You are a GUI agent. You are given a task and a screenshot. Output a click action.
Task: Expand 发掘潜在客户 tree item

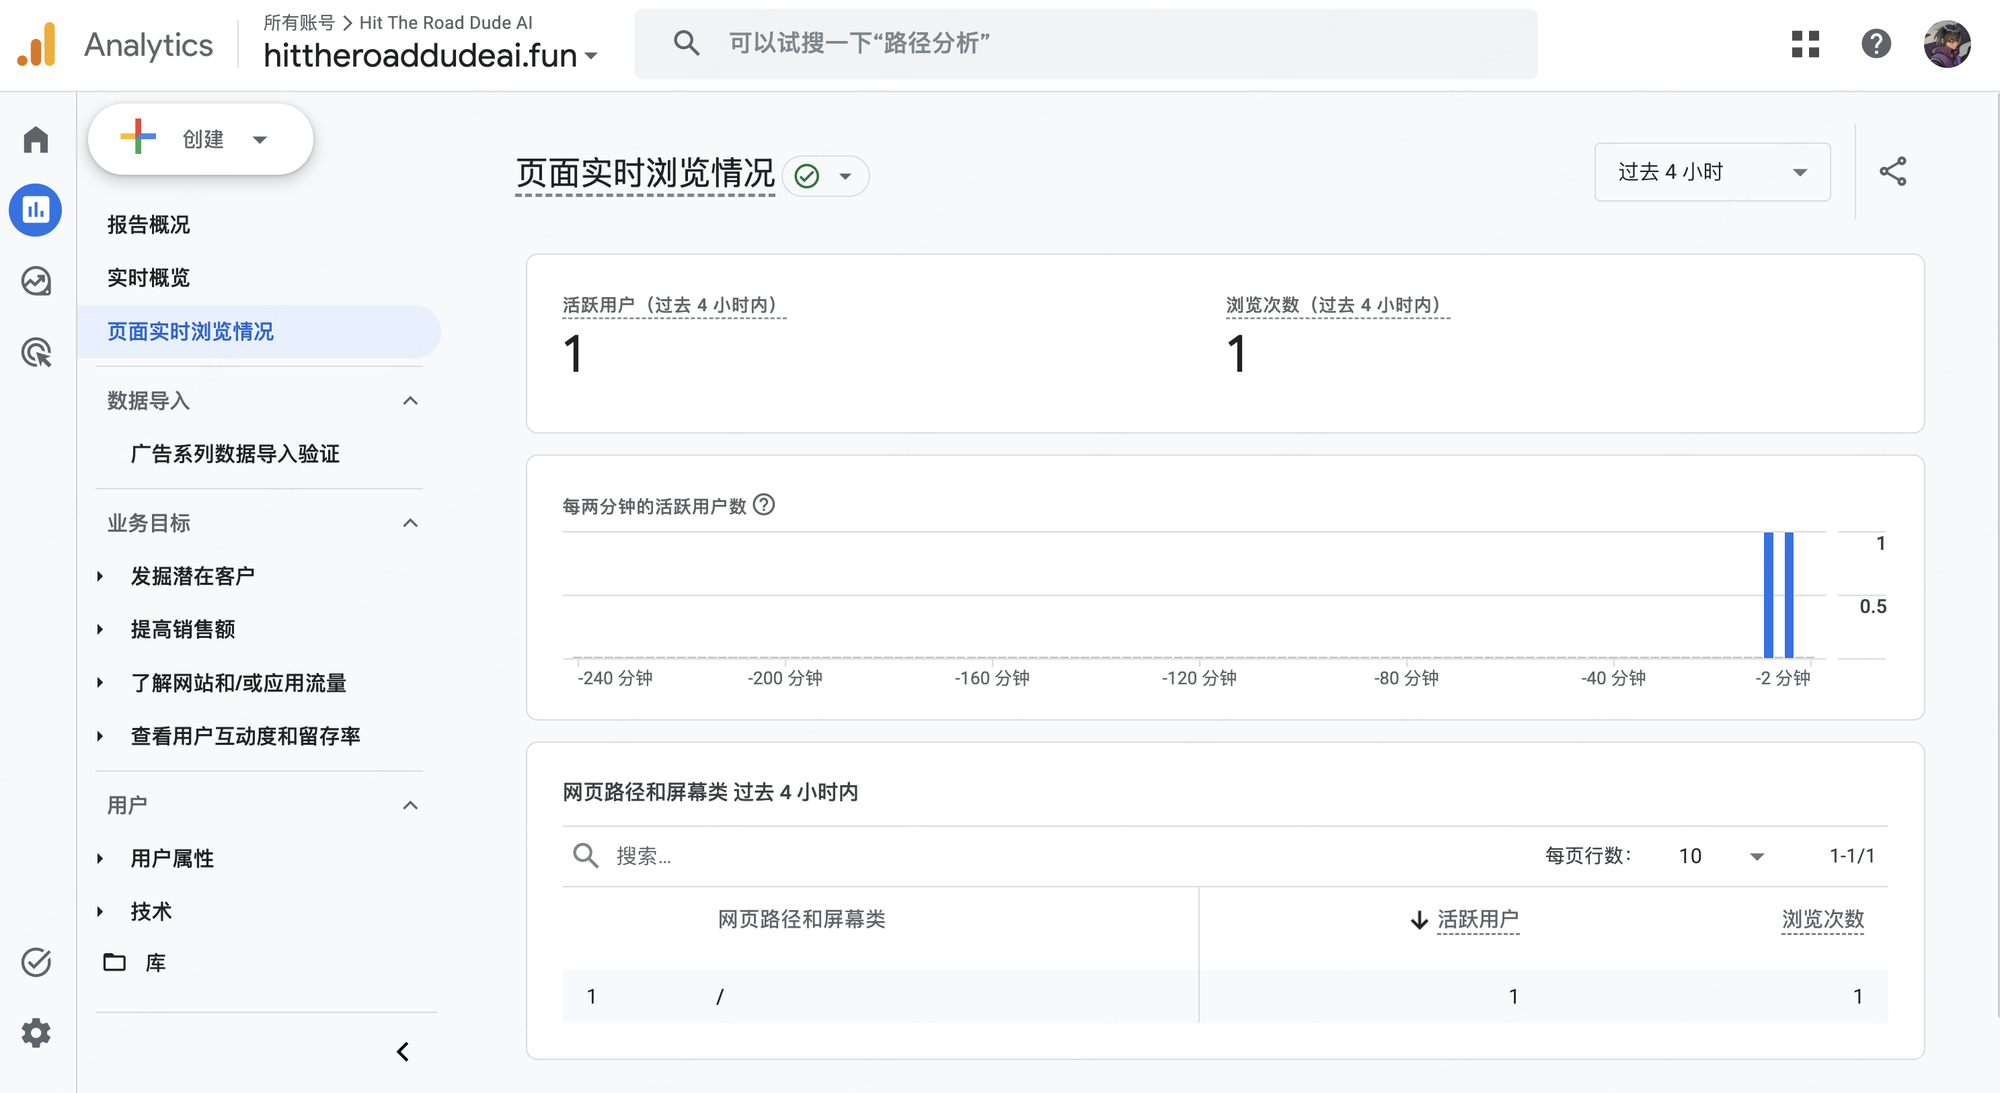pos(100,576)
